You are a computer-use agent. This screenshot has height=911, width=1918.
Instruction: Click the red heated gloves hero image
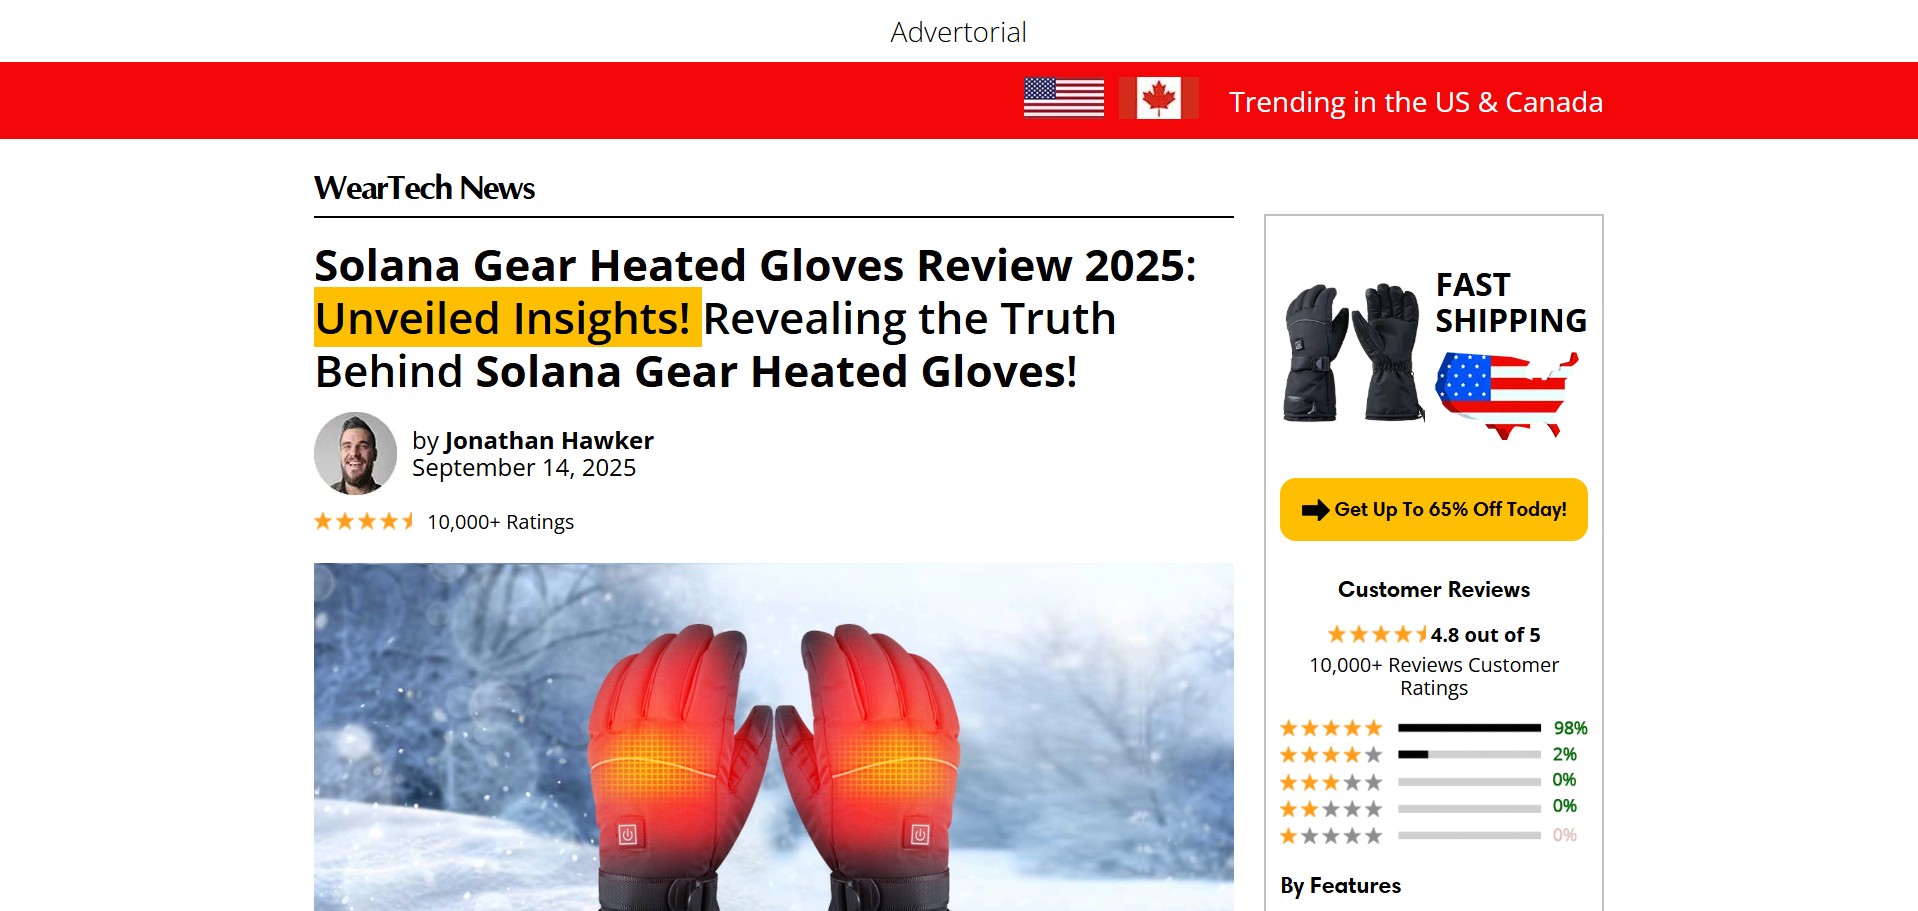[773, 737]
